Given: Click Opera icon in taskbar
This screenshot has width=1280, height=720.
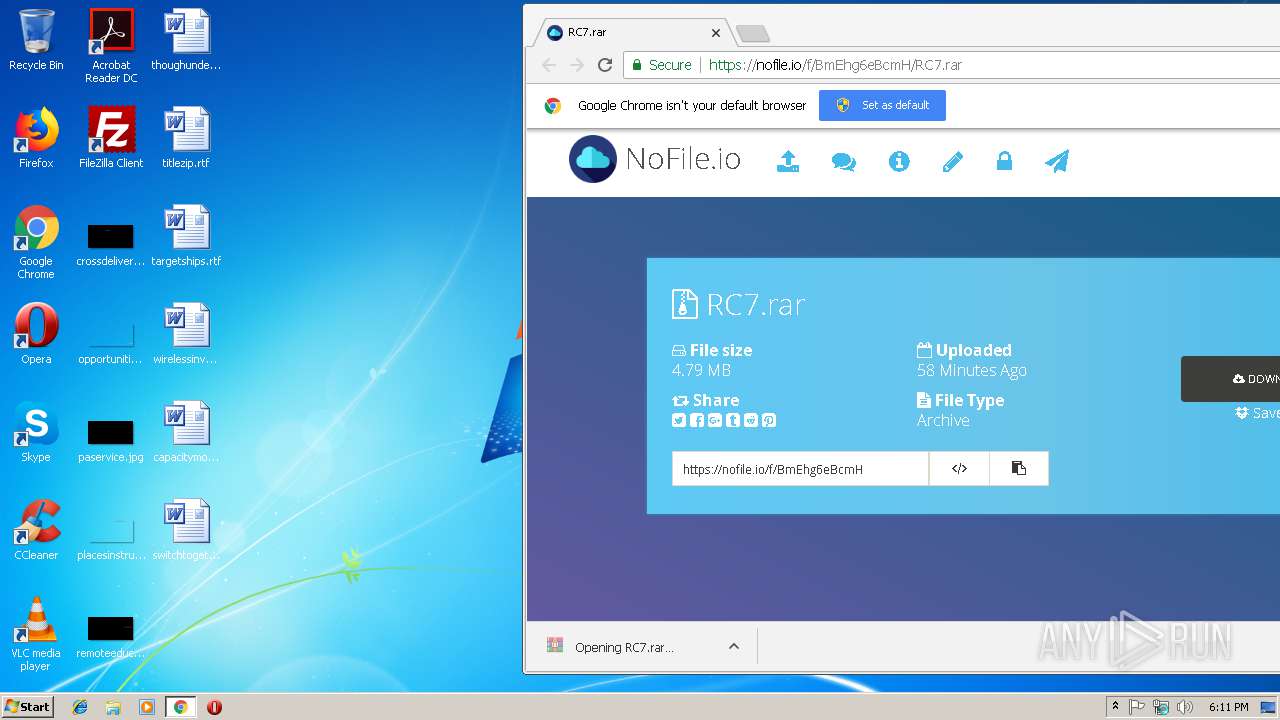Looking at the screenshot, I should point(214,707).
